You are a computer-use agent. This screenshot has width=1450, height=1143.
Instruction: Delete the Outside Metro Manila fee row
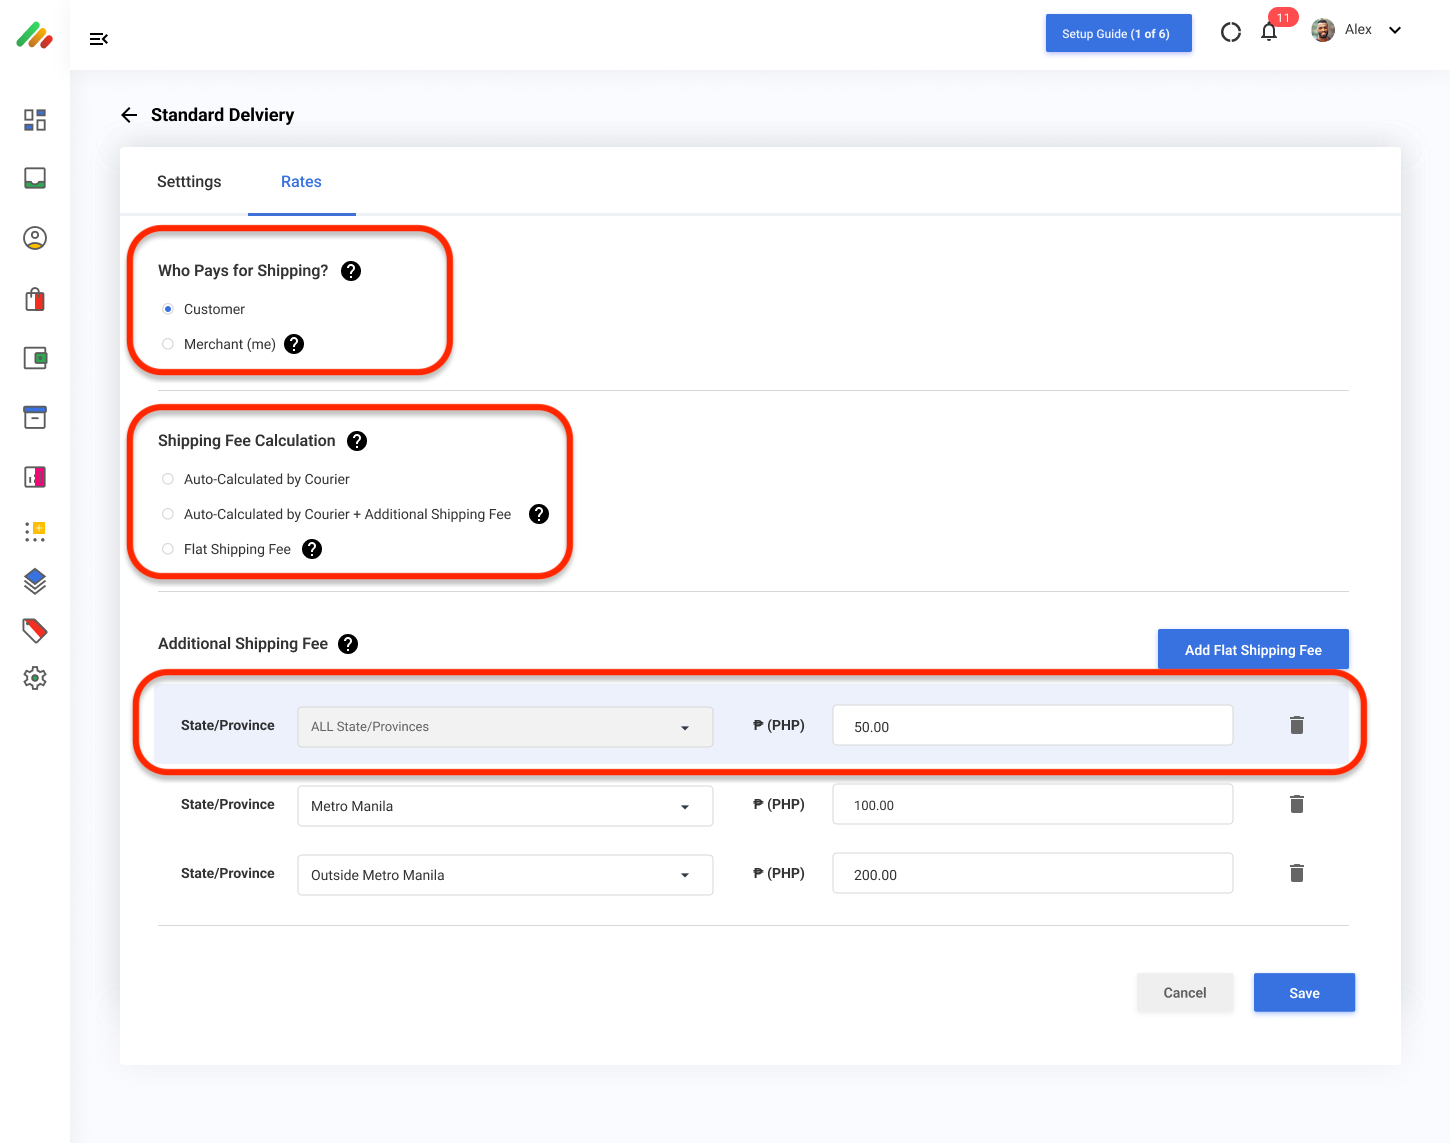point(1296,873)
